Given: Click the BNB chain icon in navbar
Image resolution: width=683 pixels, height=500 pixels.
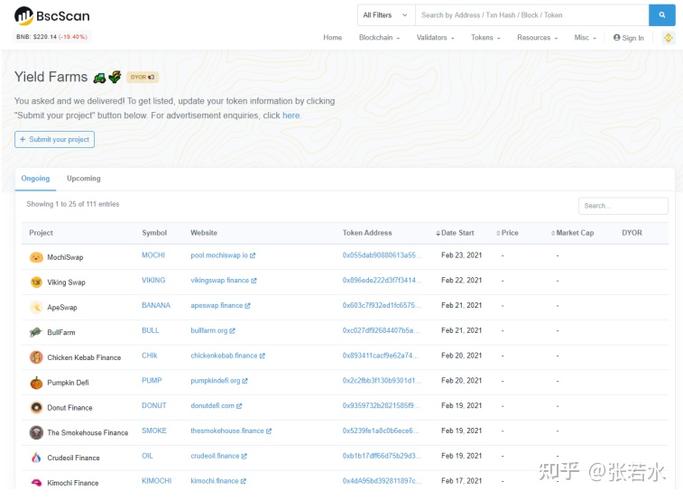Looking at the screenshot, I should [x=668, y=38].
